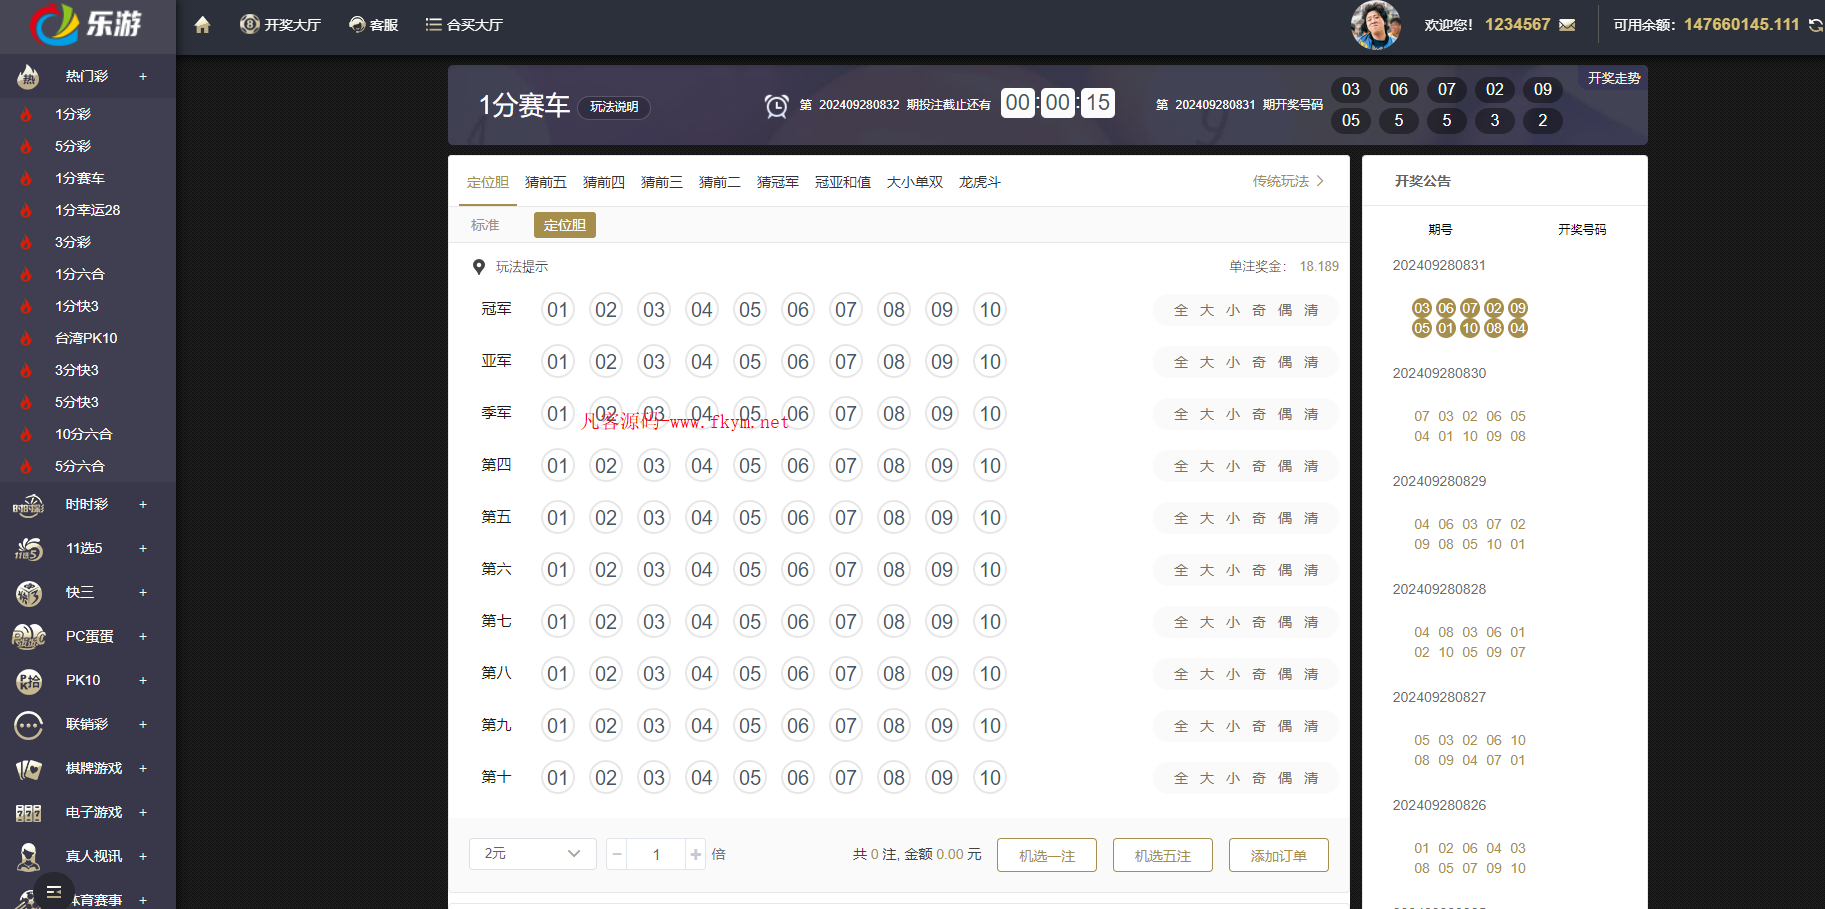1825x909 pixels.
Task: Switch to the 龙虎斗 tab
Action: (x=979, y=182)
